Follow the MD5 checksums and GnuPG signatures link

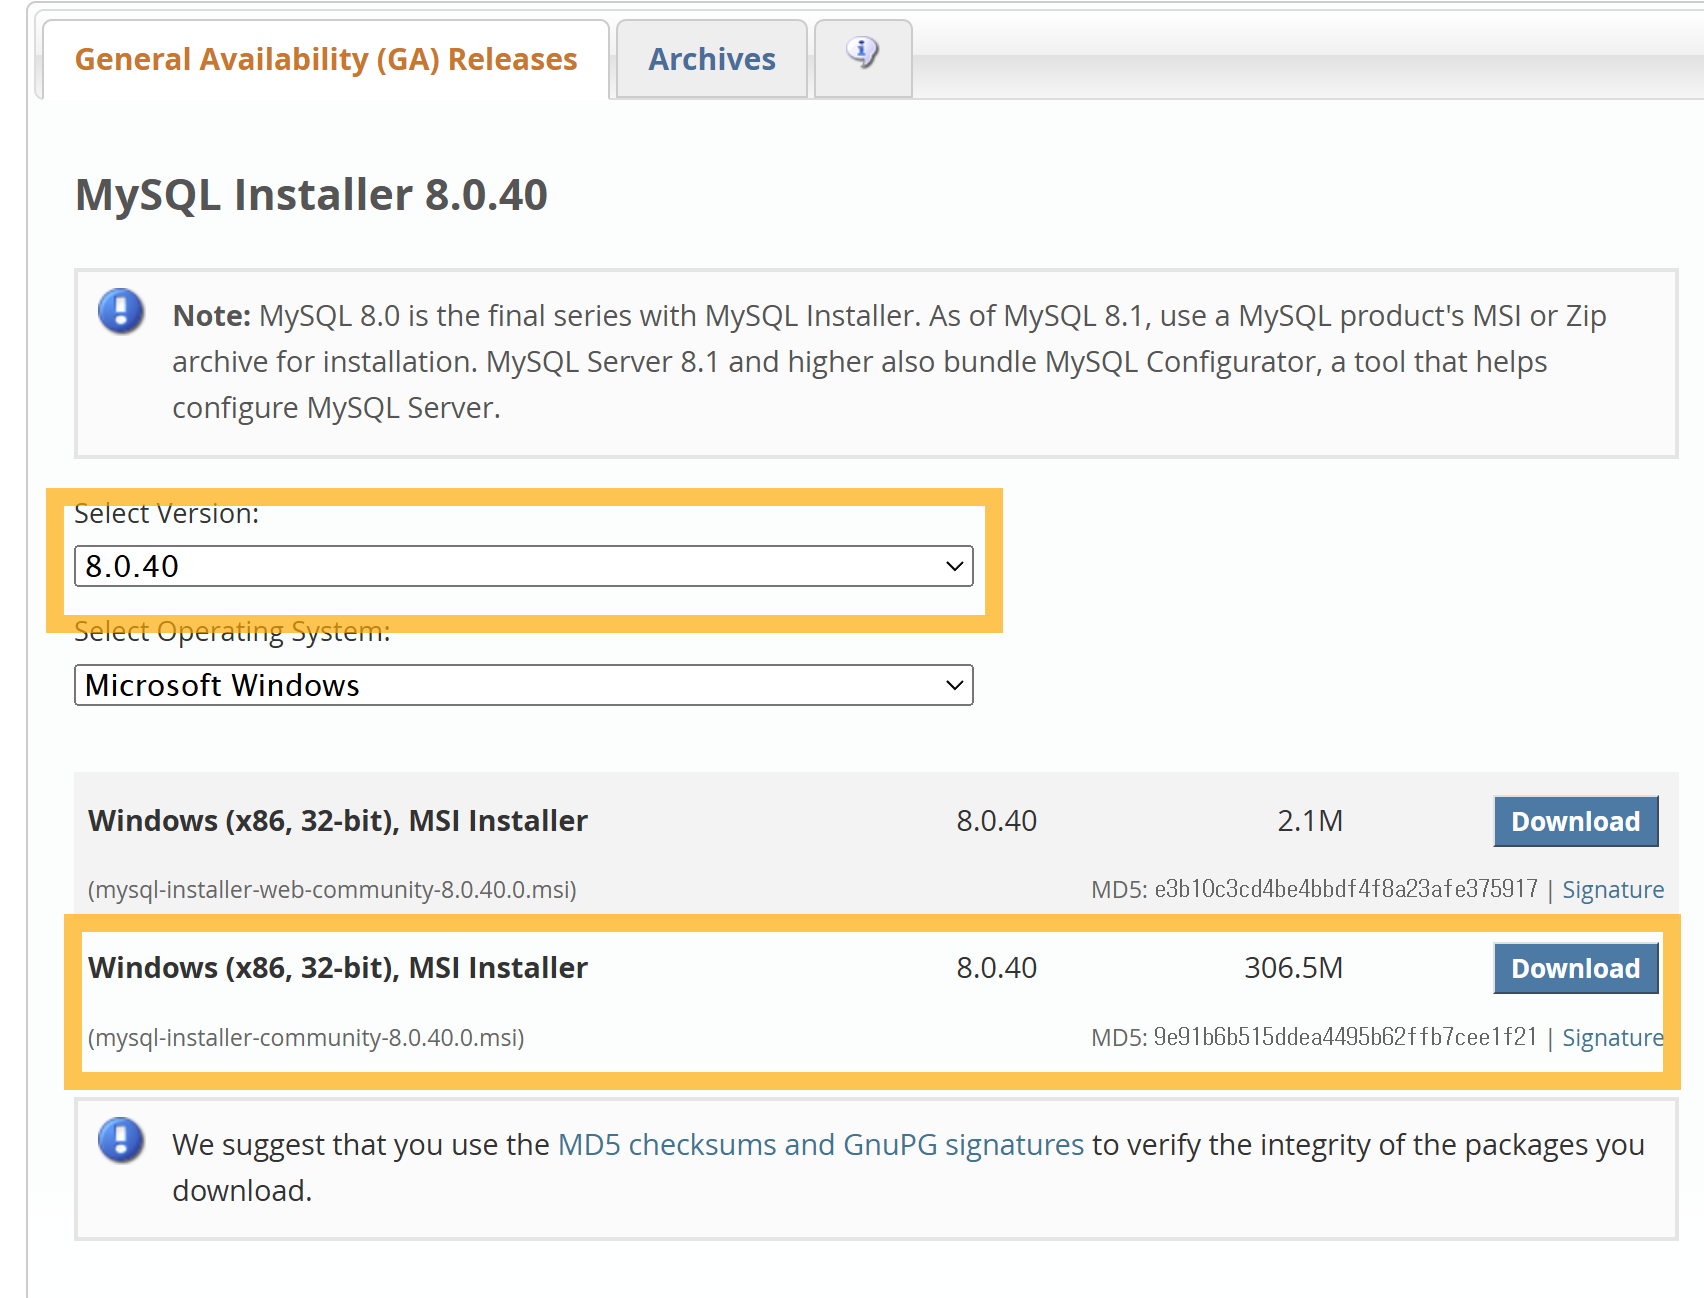tap(820, 1144)
